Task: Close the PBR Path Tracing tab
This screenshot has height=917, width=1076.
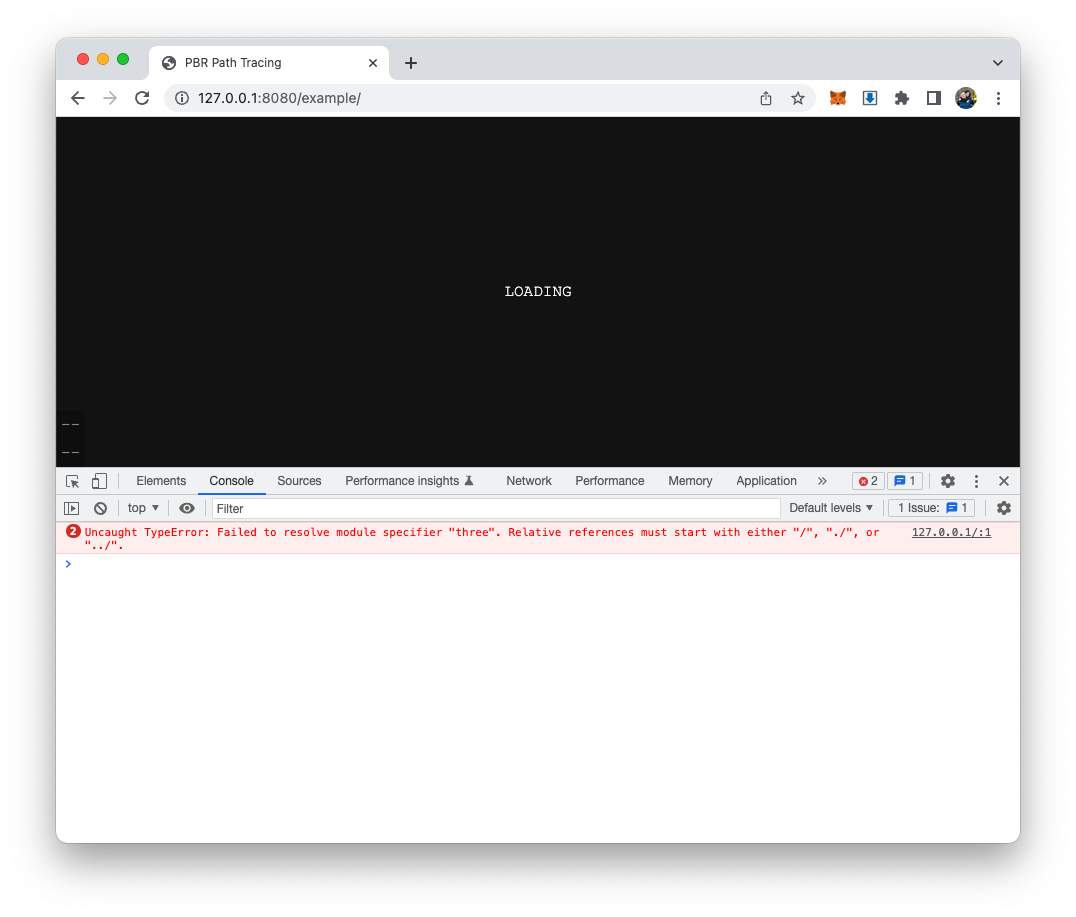Action: [373, 63]
